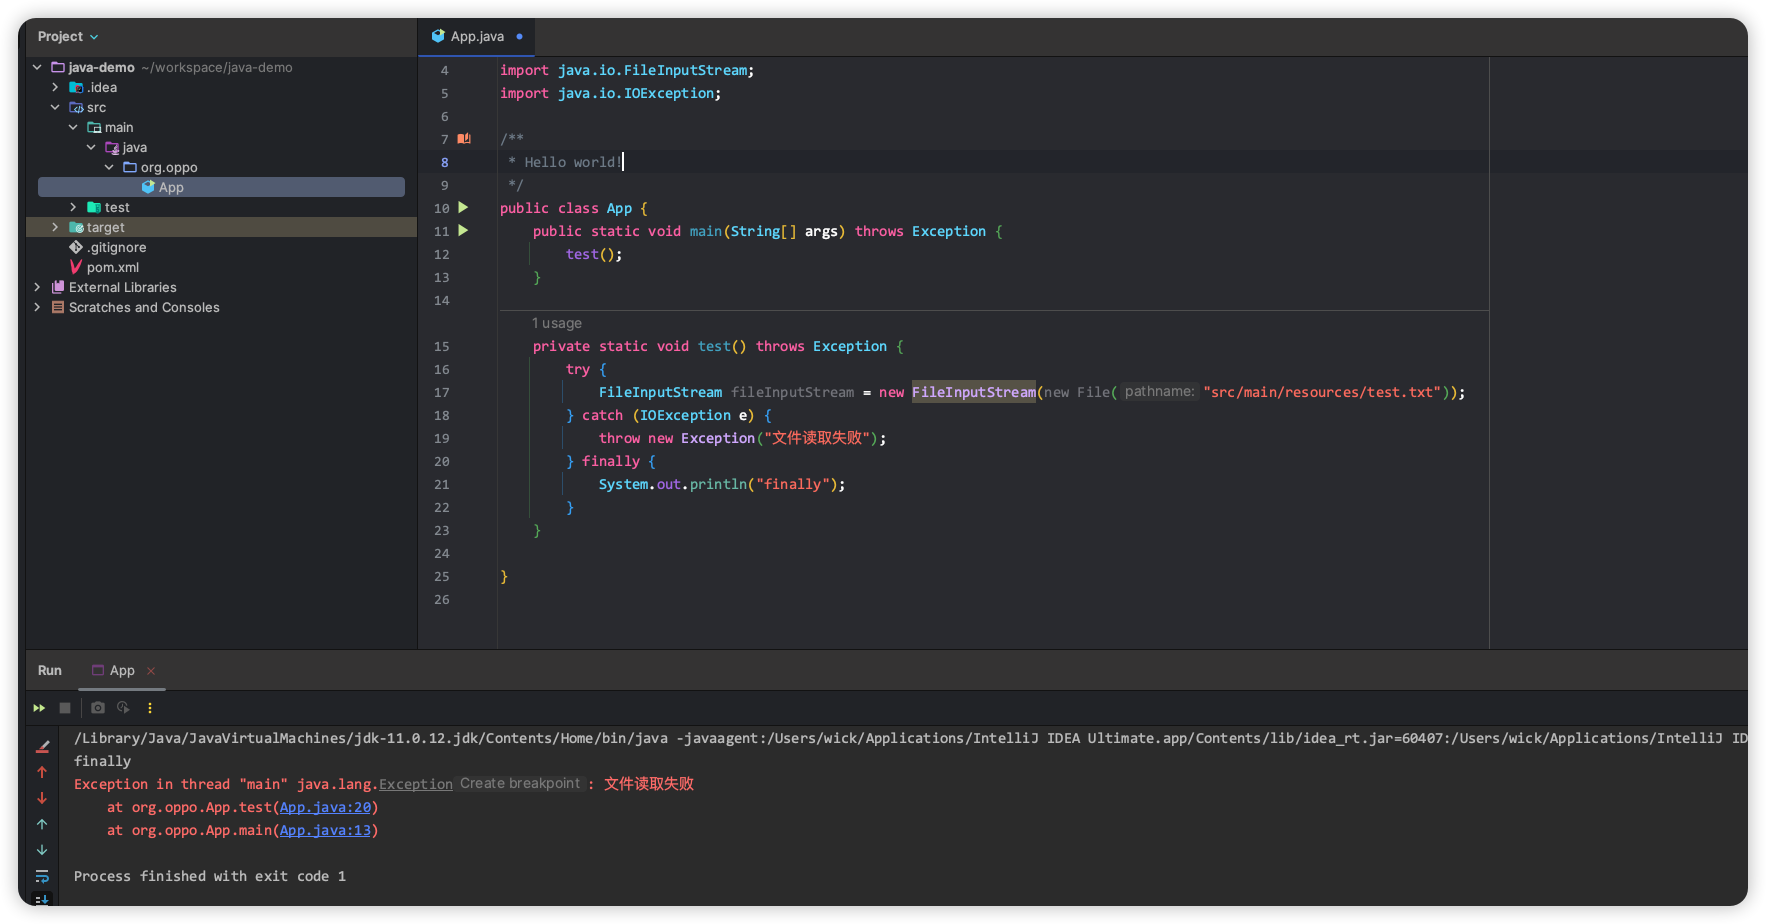Expand Scratches and Consoles node
Screen dimensions: 1766x924
click(37, 307)
